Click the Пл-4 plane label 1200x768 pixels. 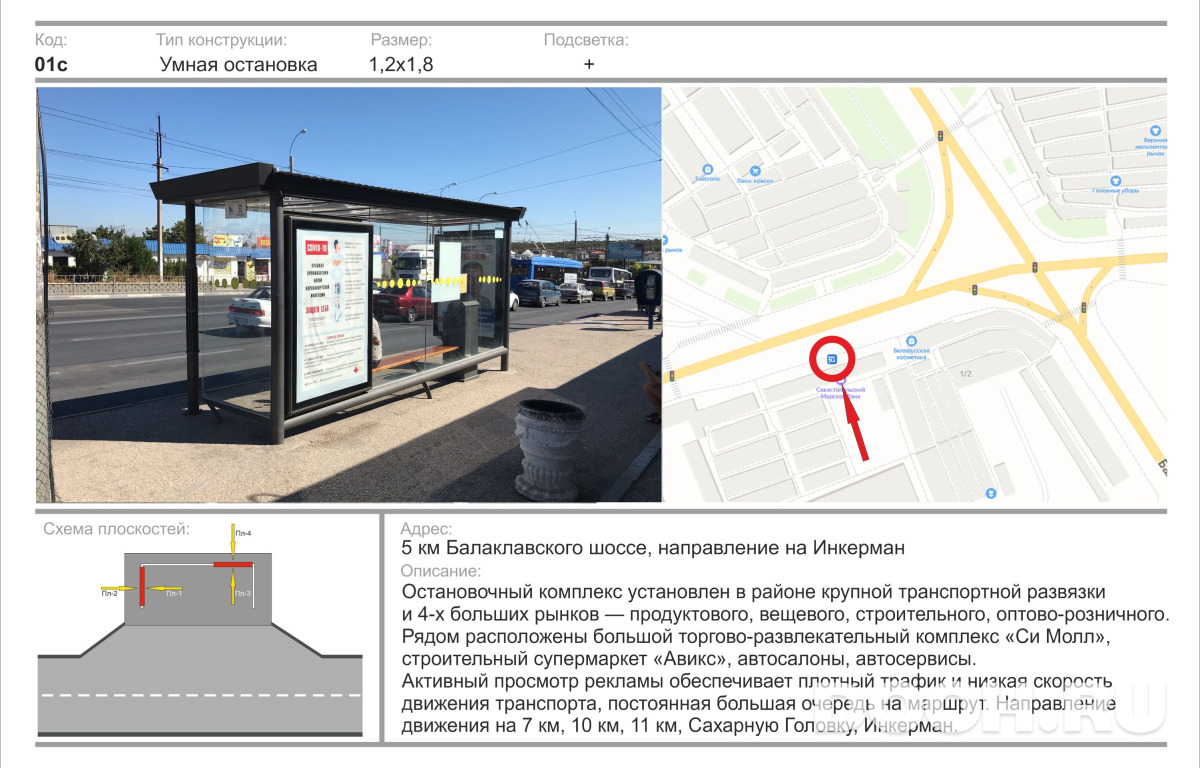(243, 534)
